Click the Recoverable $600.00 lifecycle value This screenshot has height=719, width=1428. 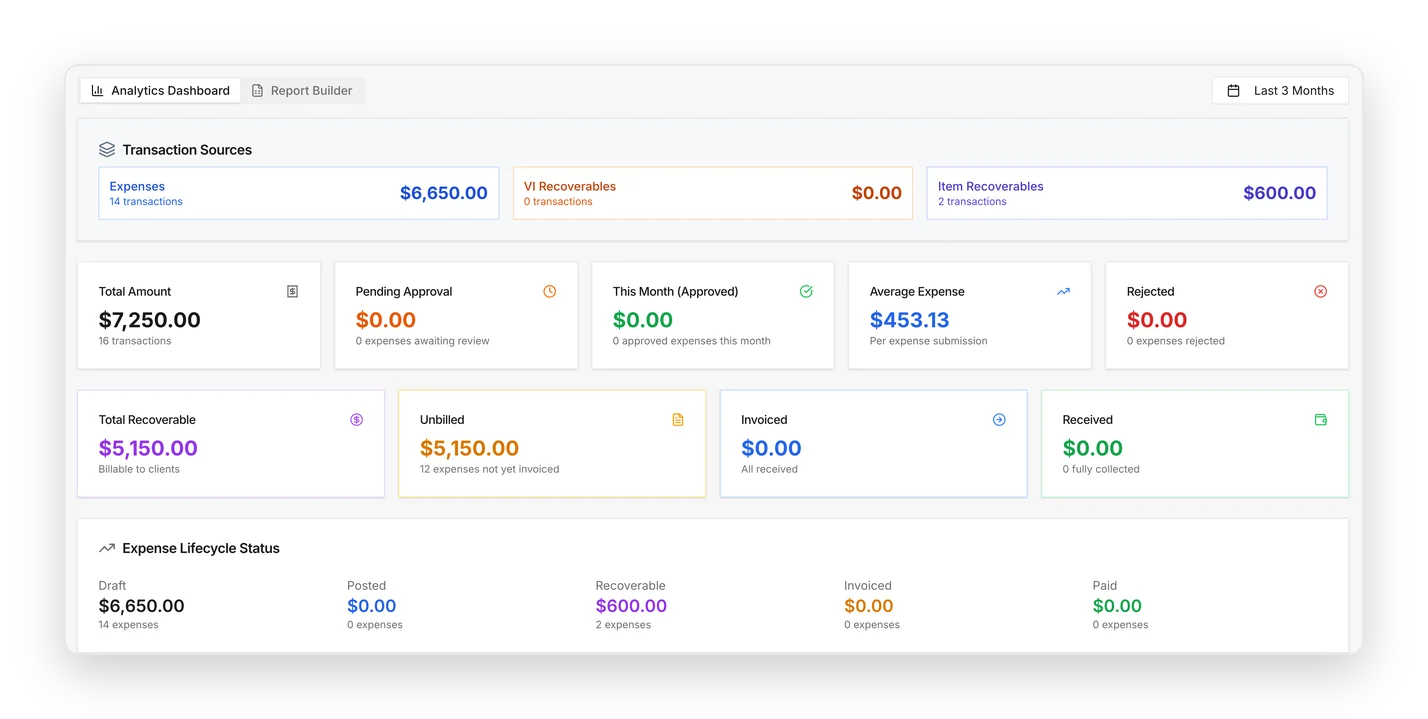(631, 606)
